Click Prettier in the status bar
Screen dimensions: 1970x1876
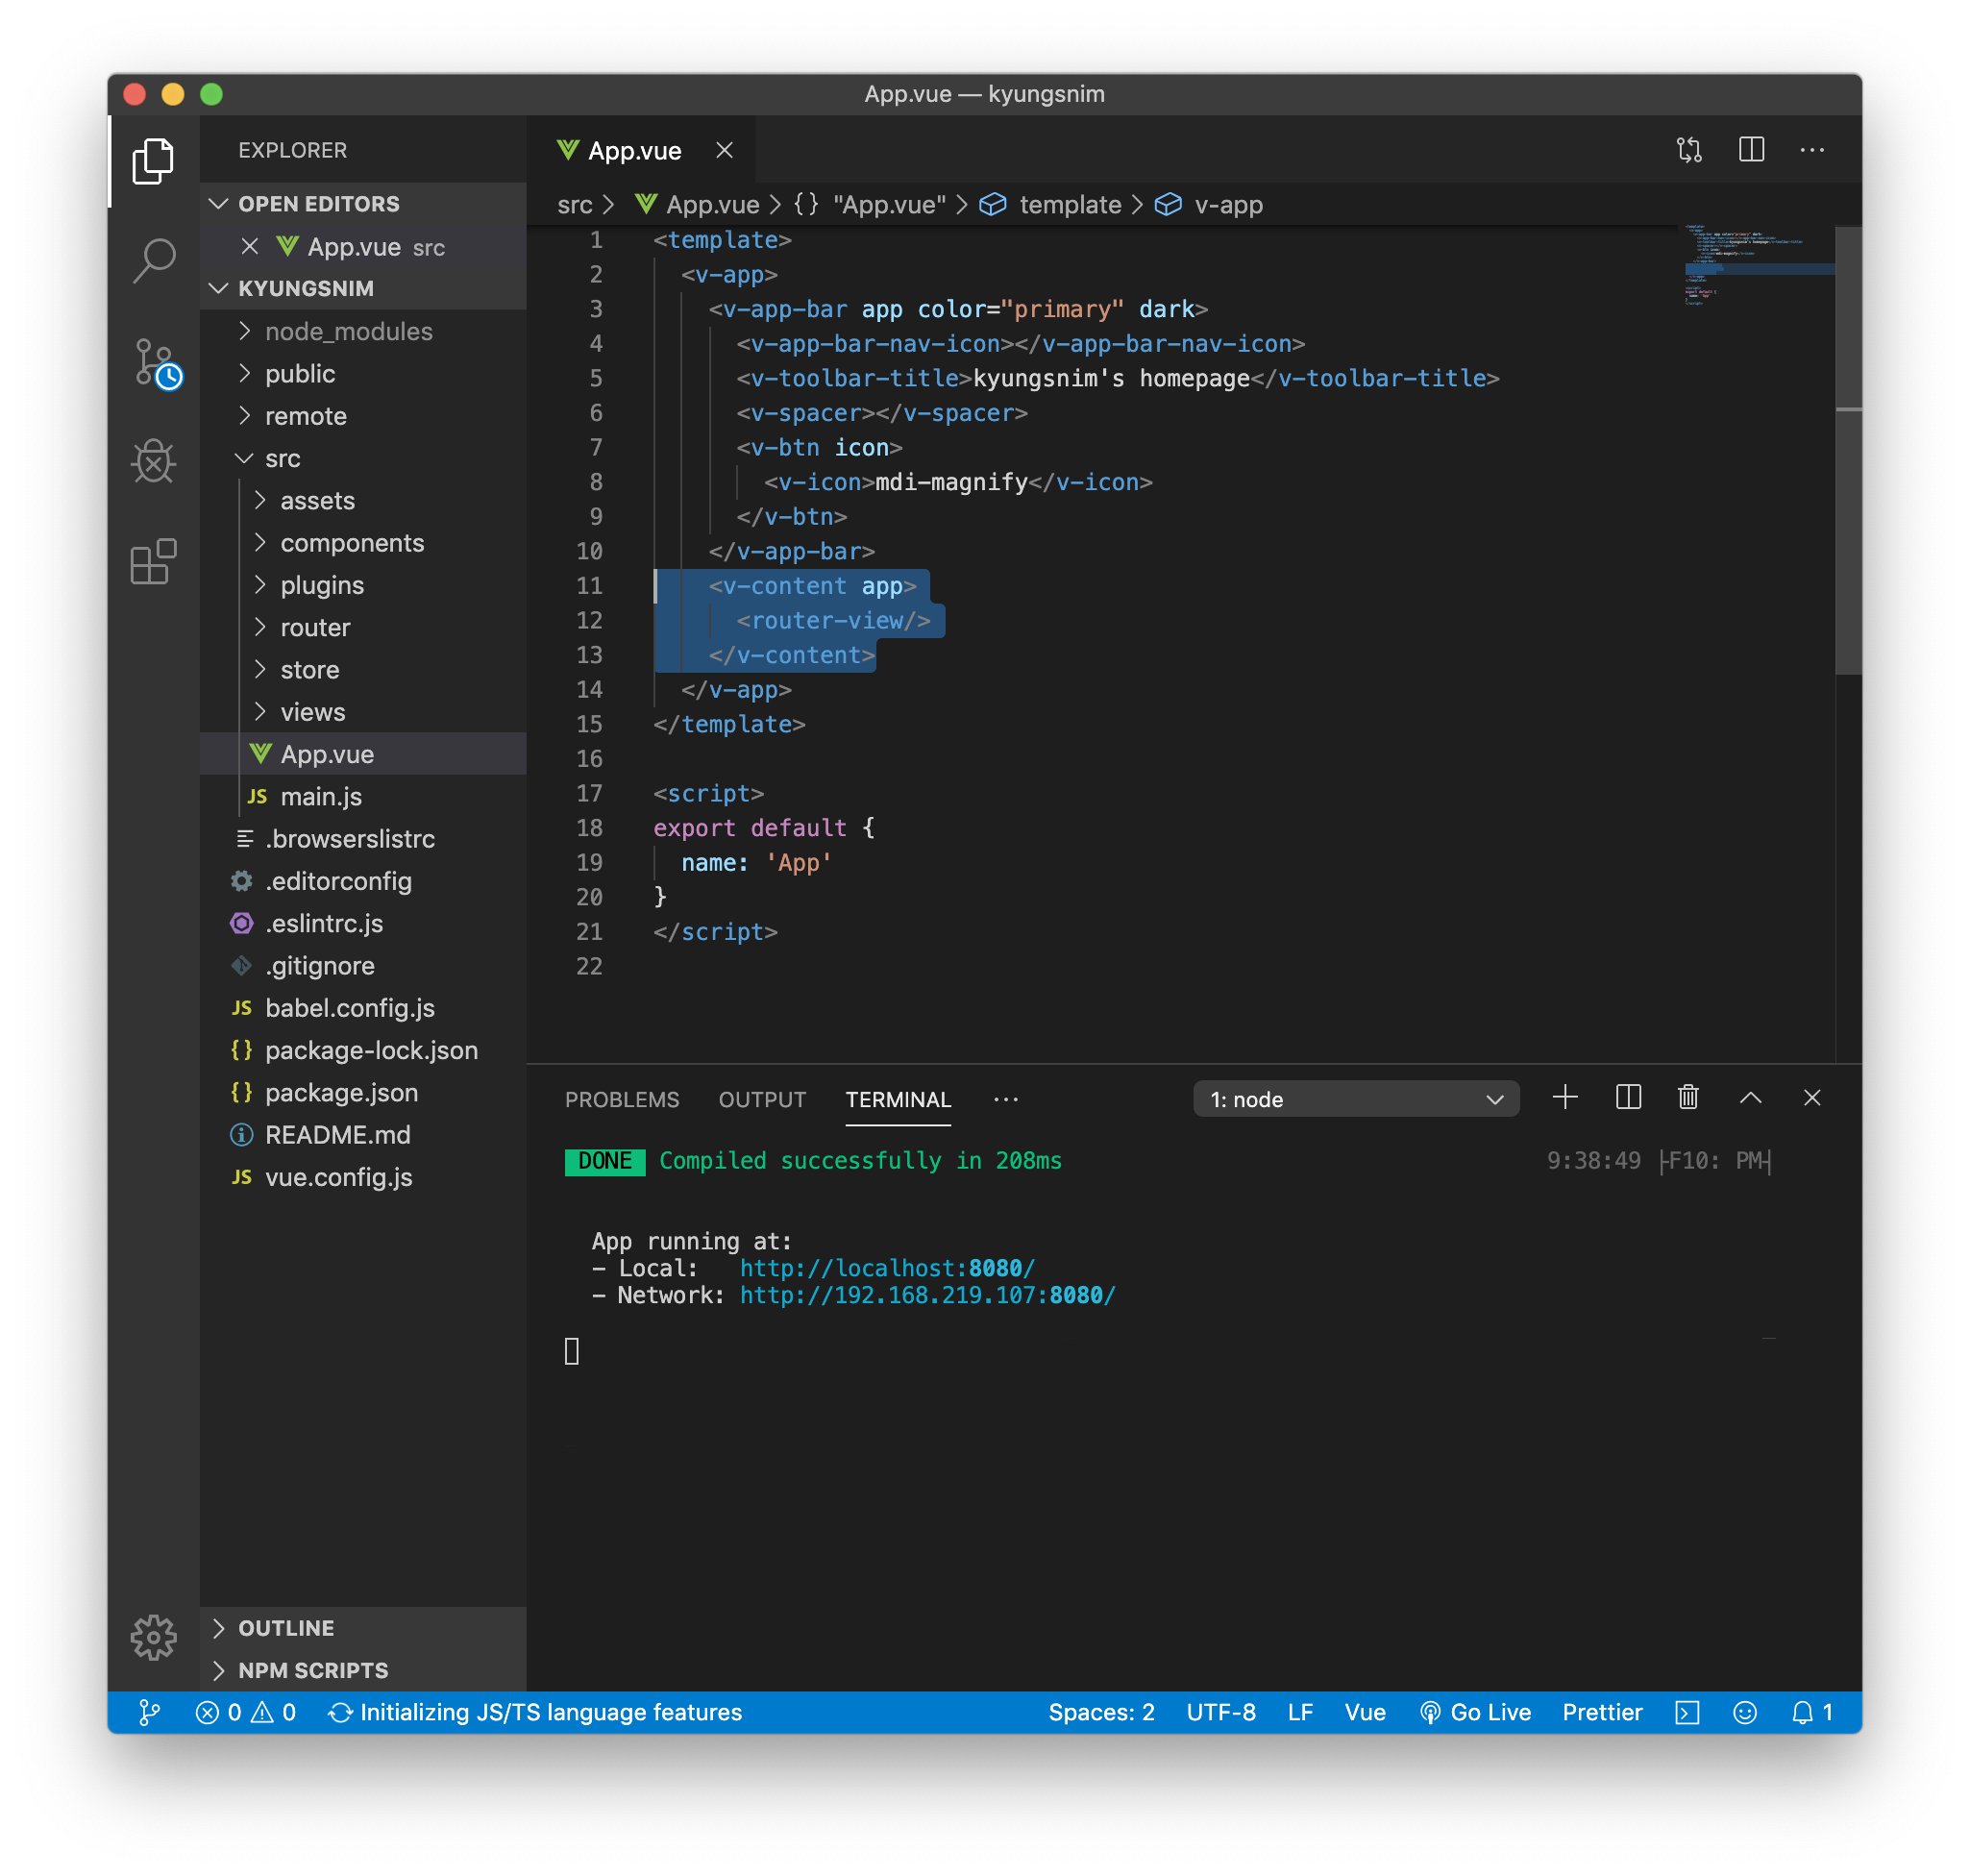1602,1712
